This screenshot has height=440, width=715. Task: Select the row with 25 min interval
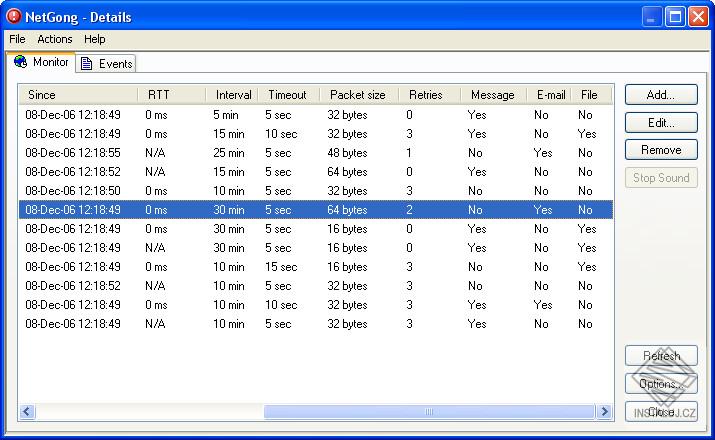pos(300,153)
